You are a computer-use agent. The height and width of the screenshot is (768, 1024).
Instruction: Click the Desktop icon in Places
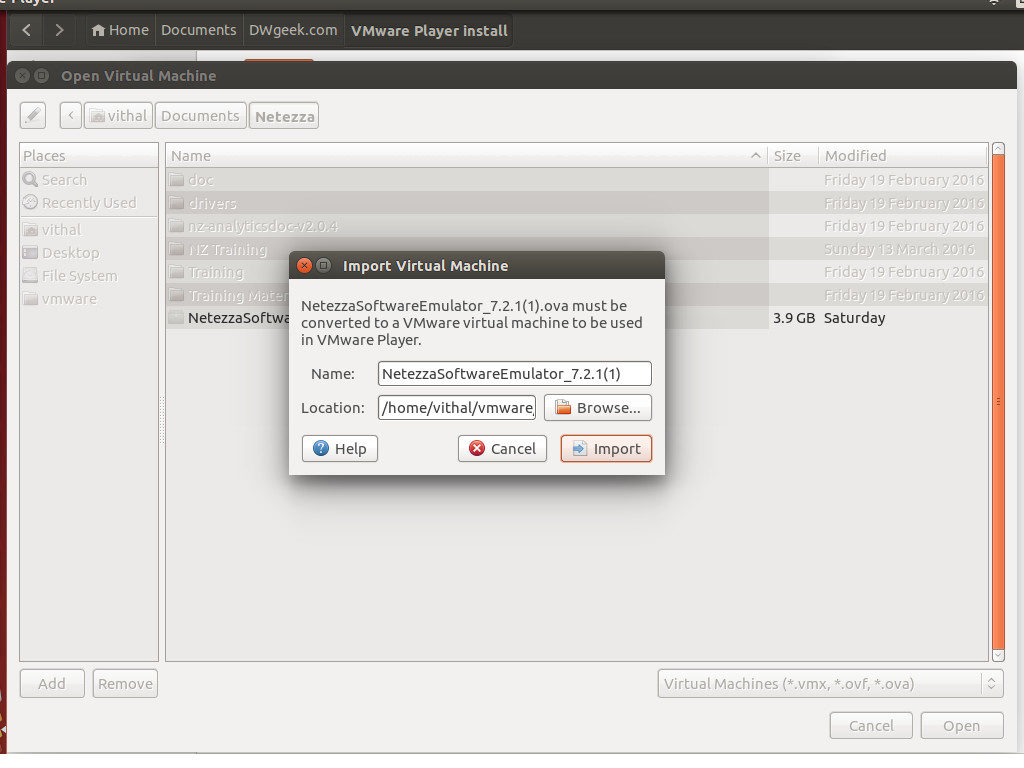point(30,253)
